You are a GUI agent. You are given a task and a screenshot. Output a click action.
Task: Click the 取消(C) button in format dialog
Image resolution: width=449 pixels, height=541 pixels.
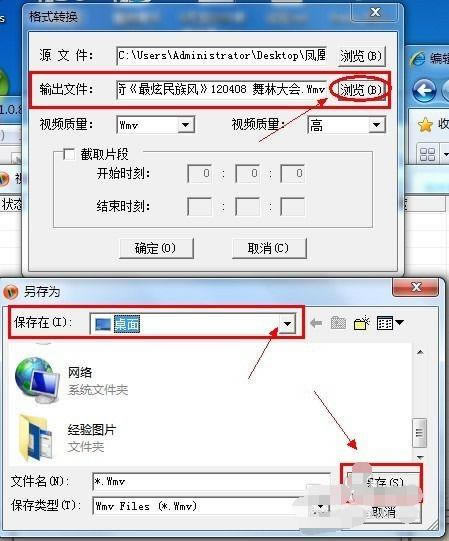[269, 248]
